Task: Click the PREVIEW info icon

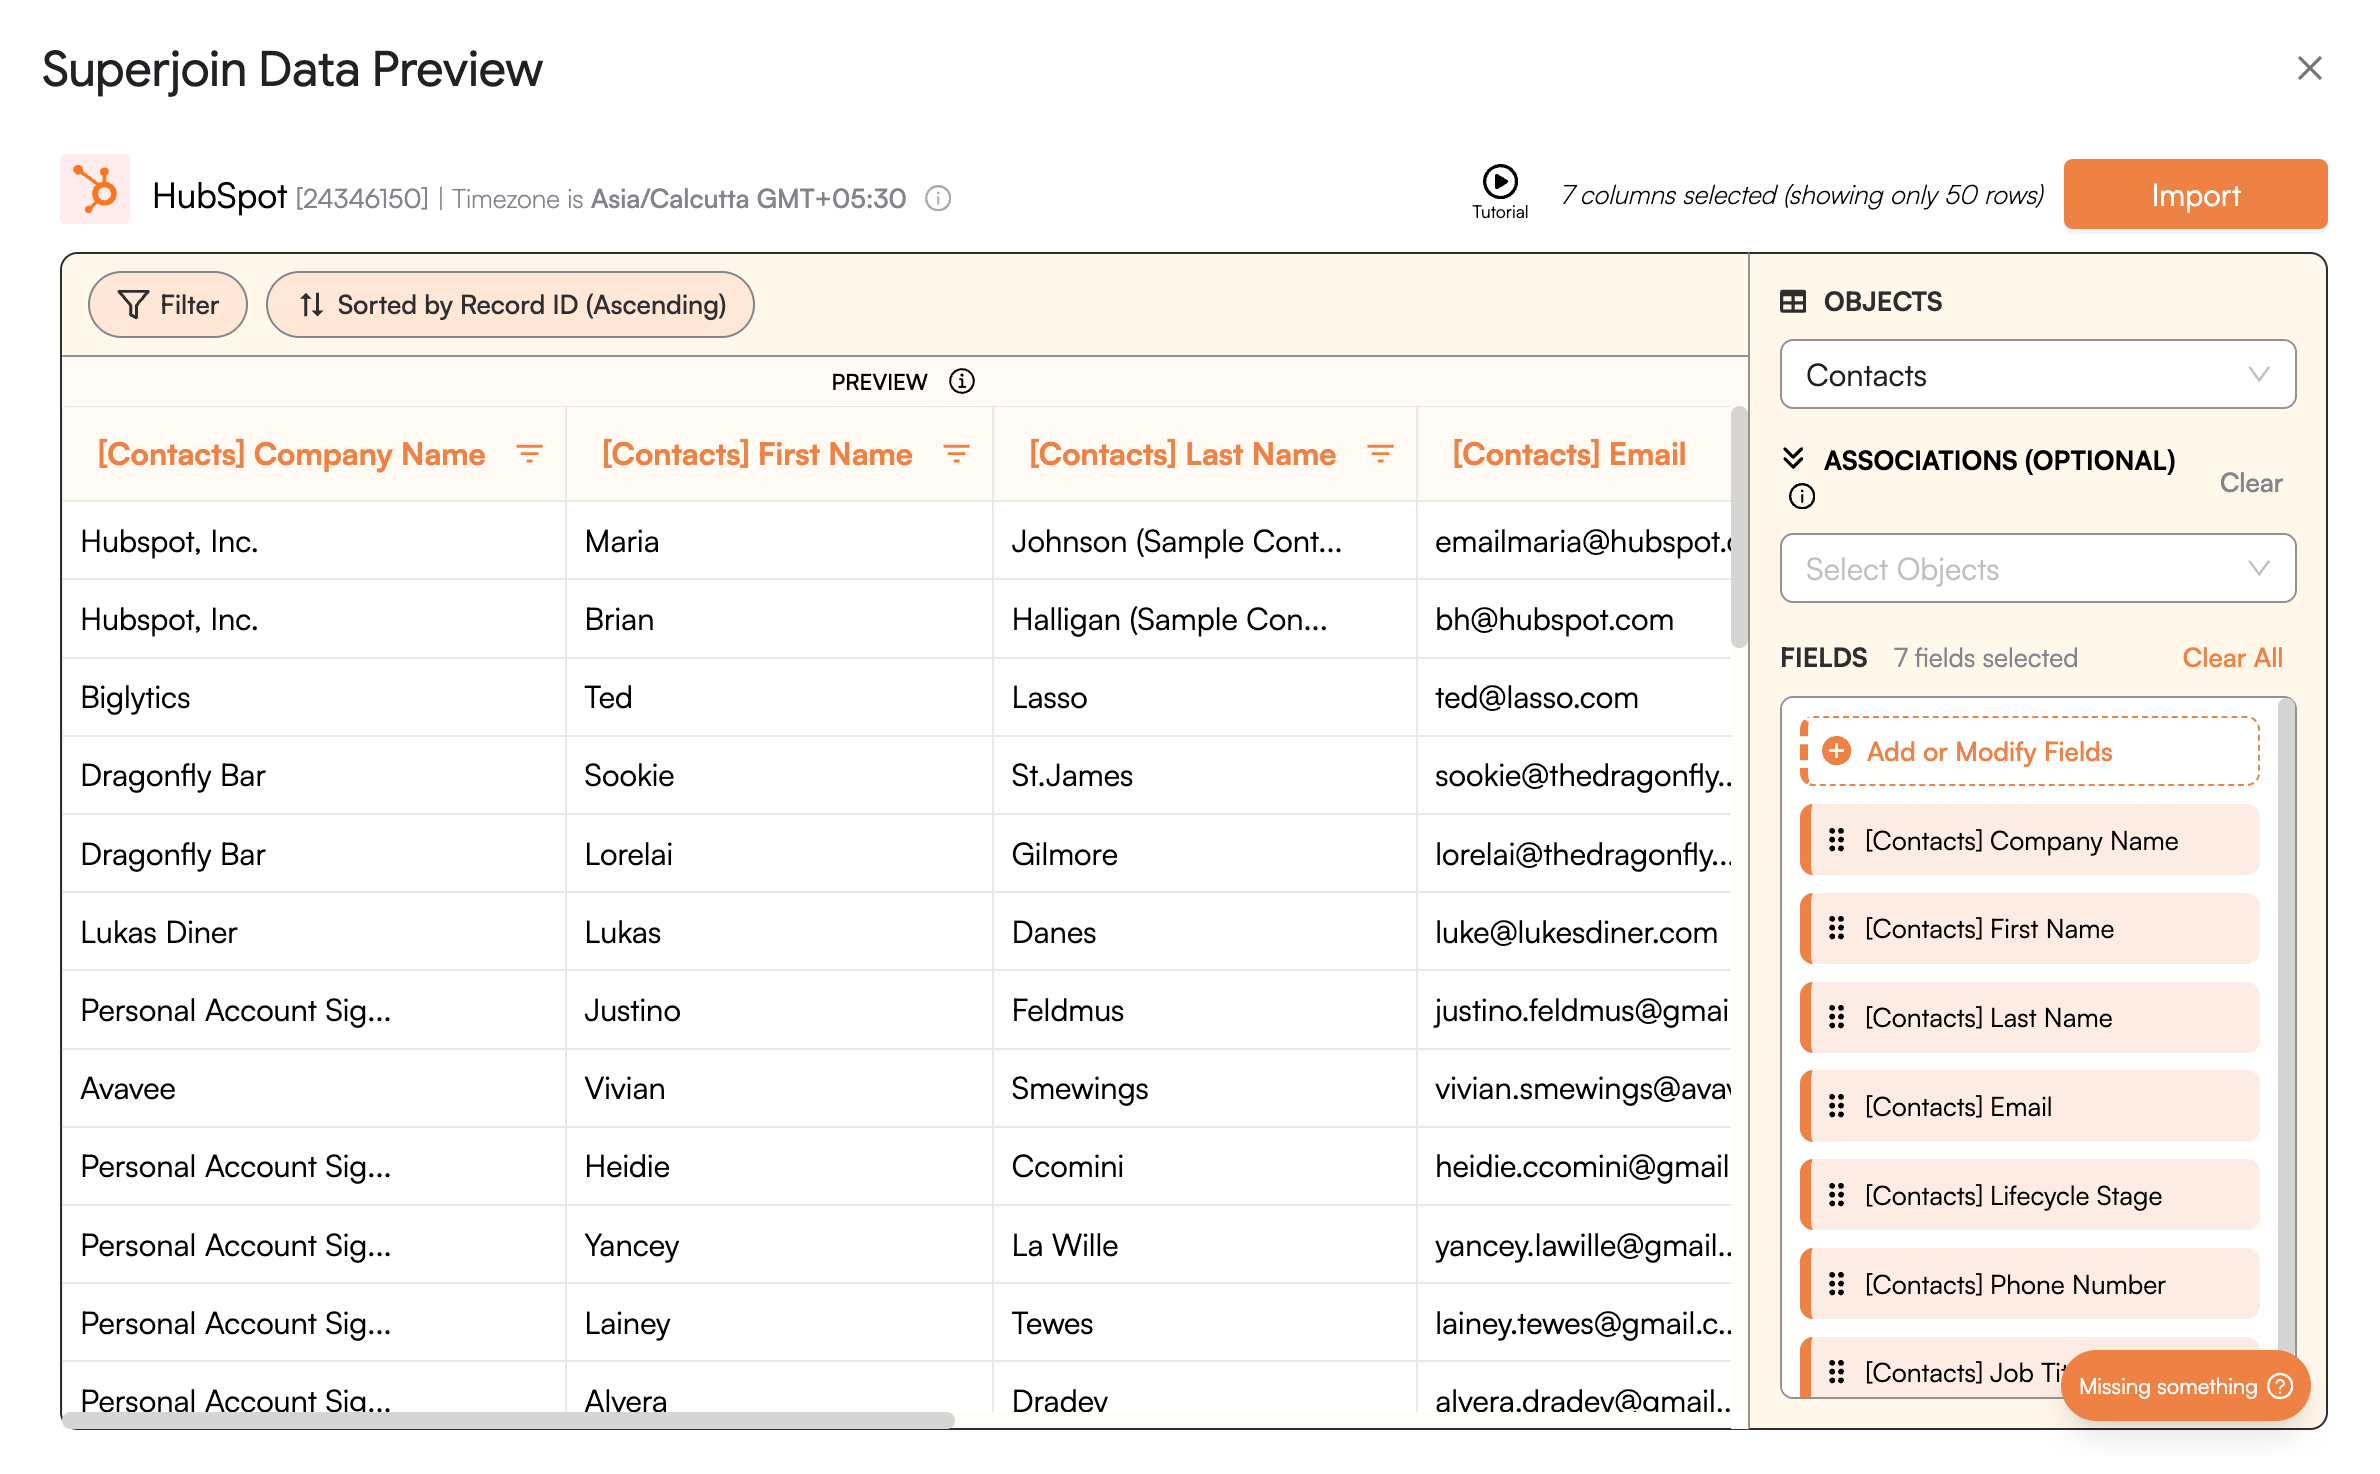Action: pyautogui.click(x=961, y=381)
